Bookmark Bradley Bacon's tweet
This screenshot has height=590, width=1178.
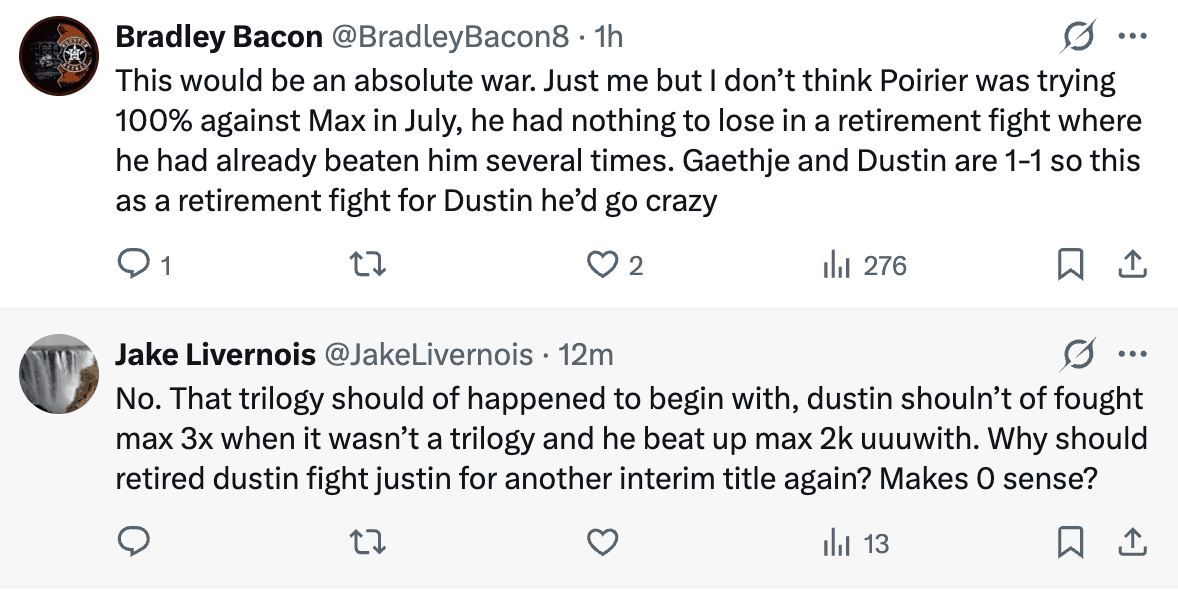click(x=1070, y=265)
